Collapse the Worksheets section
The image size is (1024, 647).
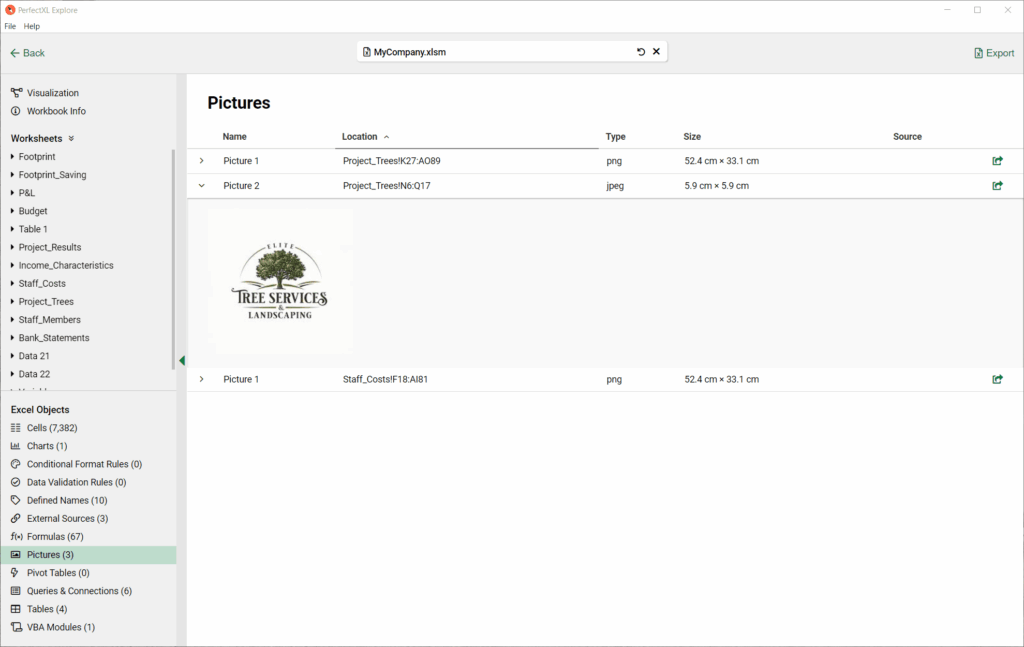(x=71, y=138)
